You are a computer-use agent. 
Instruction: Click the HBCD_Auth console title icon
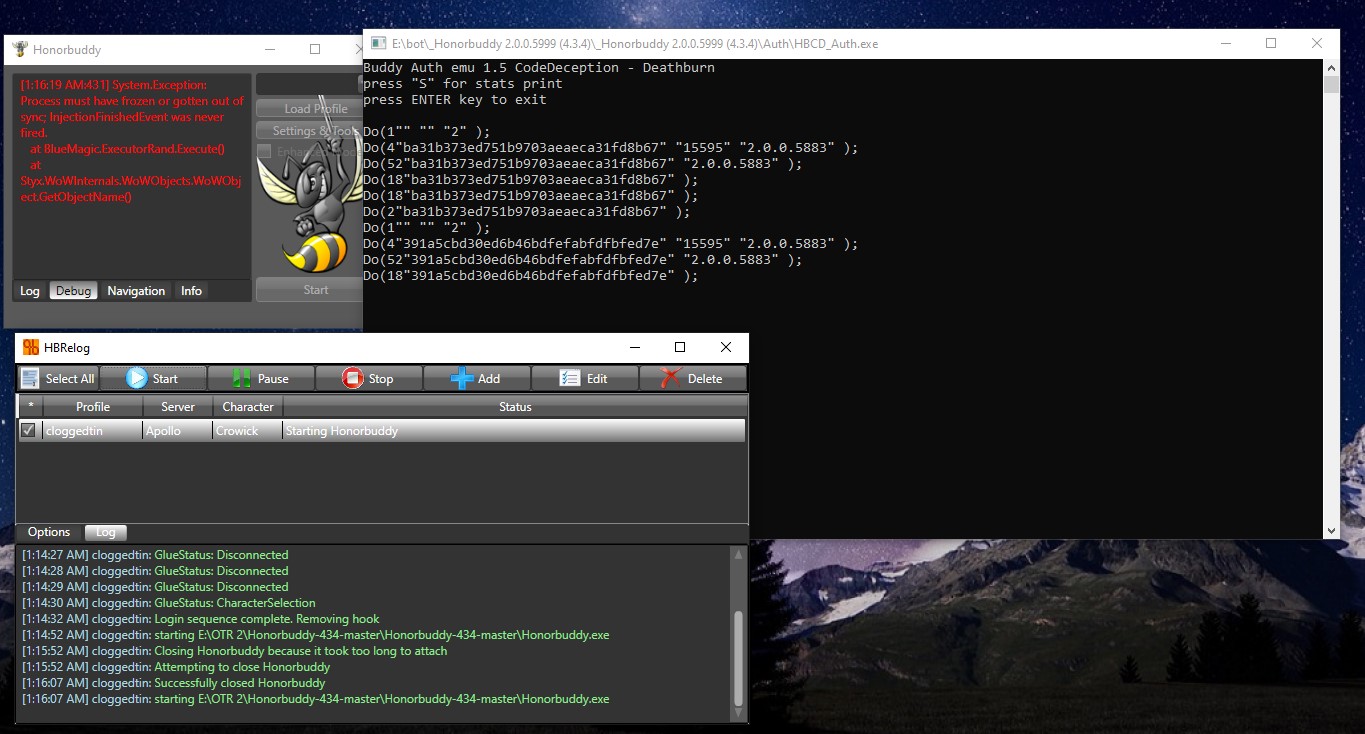[x=379, y=44]
